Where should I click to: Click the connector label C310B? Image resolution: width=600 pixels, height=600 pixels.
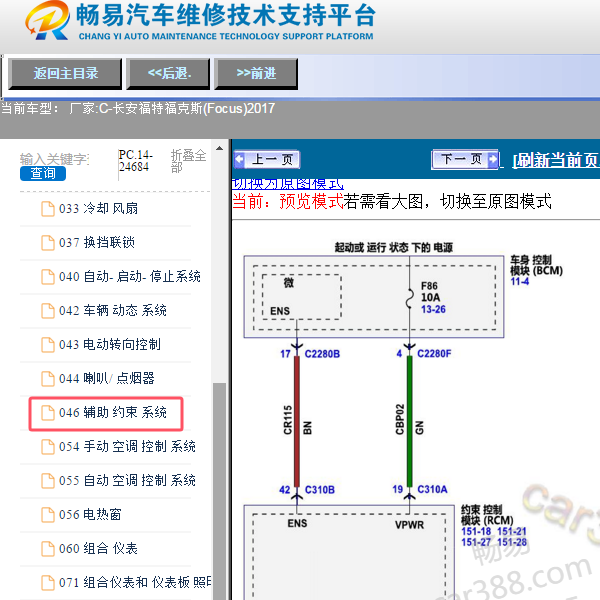click(320, 490)
